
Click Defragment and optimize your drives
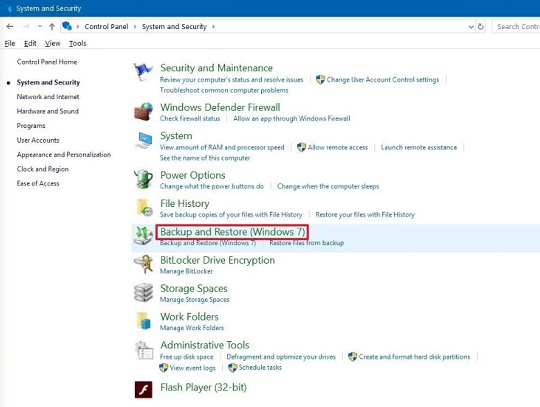point(281,357)
